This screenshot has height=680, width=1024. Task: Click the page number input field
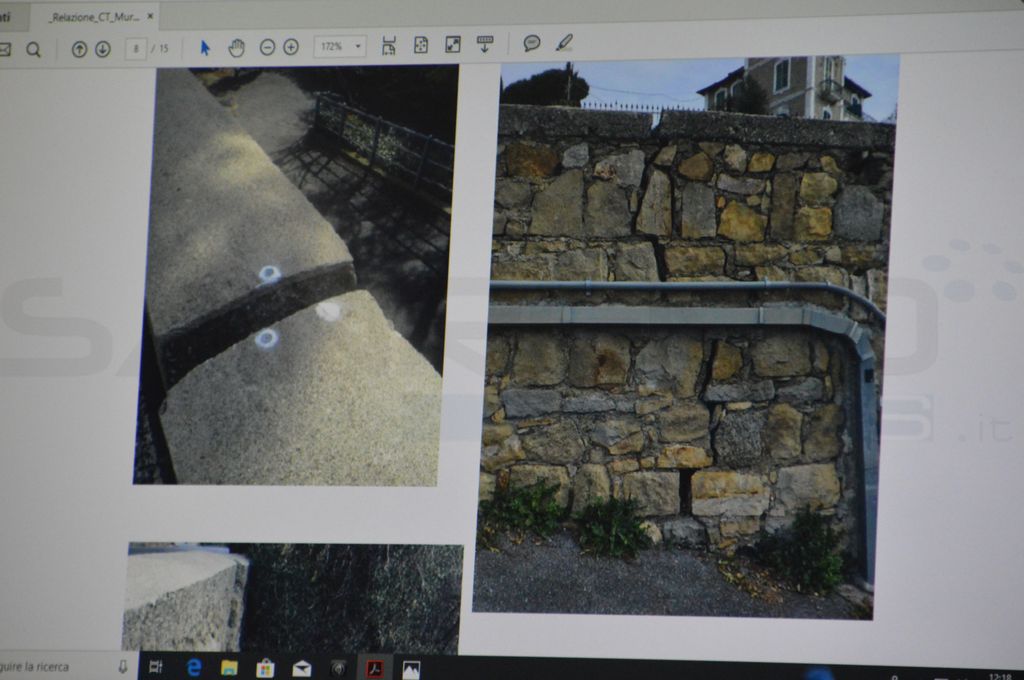[x=136, y=48]
